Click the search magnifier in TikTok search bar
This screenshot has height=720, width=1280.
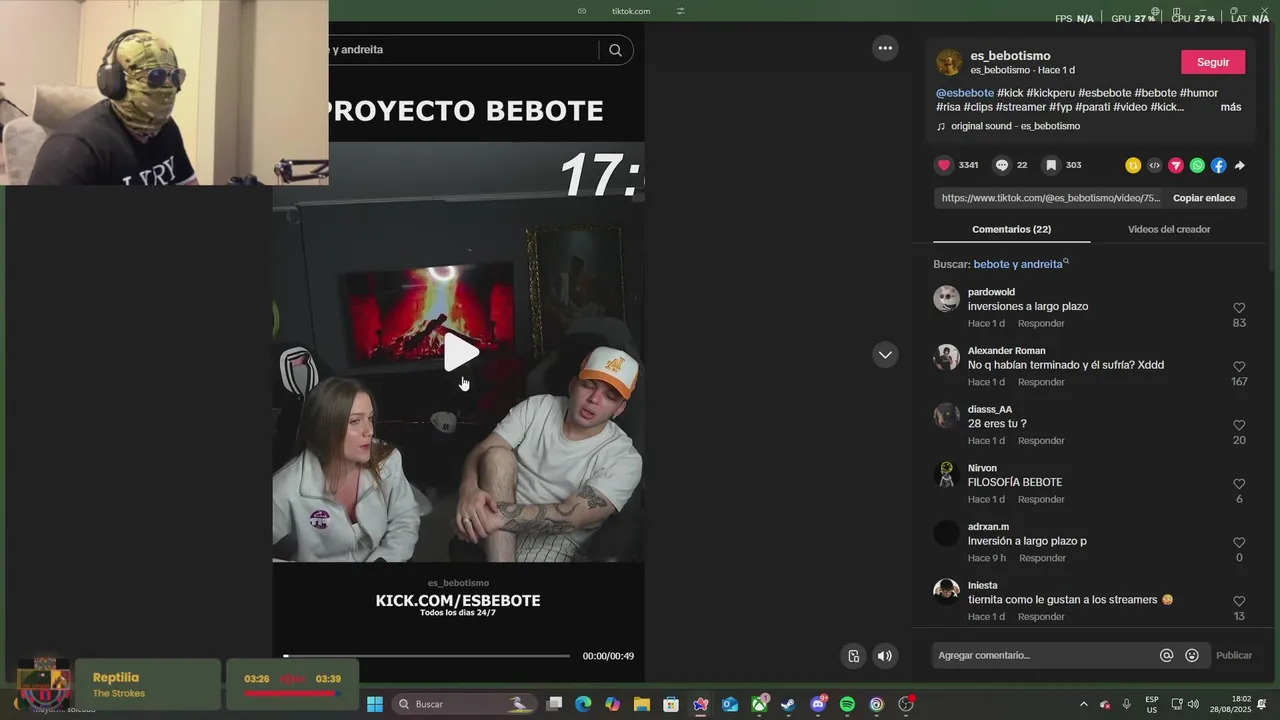tap(616, 50)
